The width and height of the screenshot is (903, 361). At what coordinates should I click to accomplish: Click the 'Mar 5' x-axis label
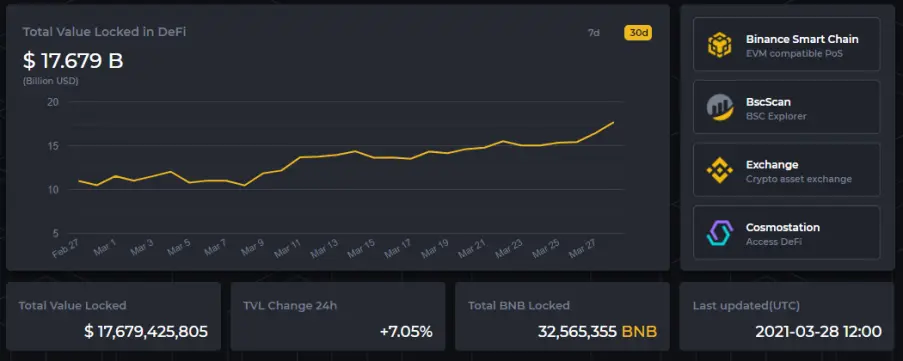tap(178, 247)
